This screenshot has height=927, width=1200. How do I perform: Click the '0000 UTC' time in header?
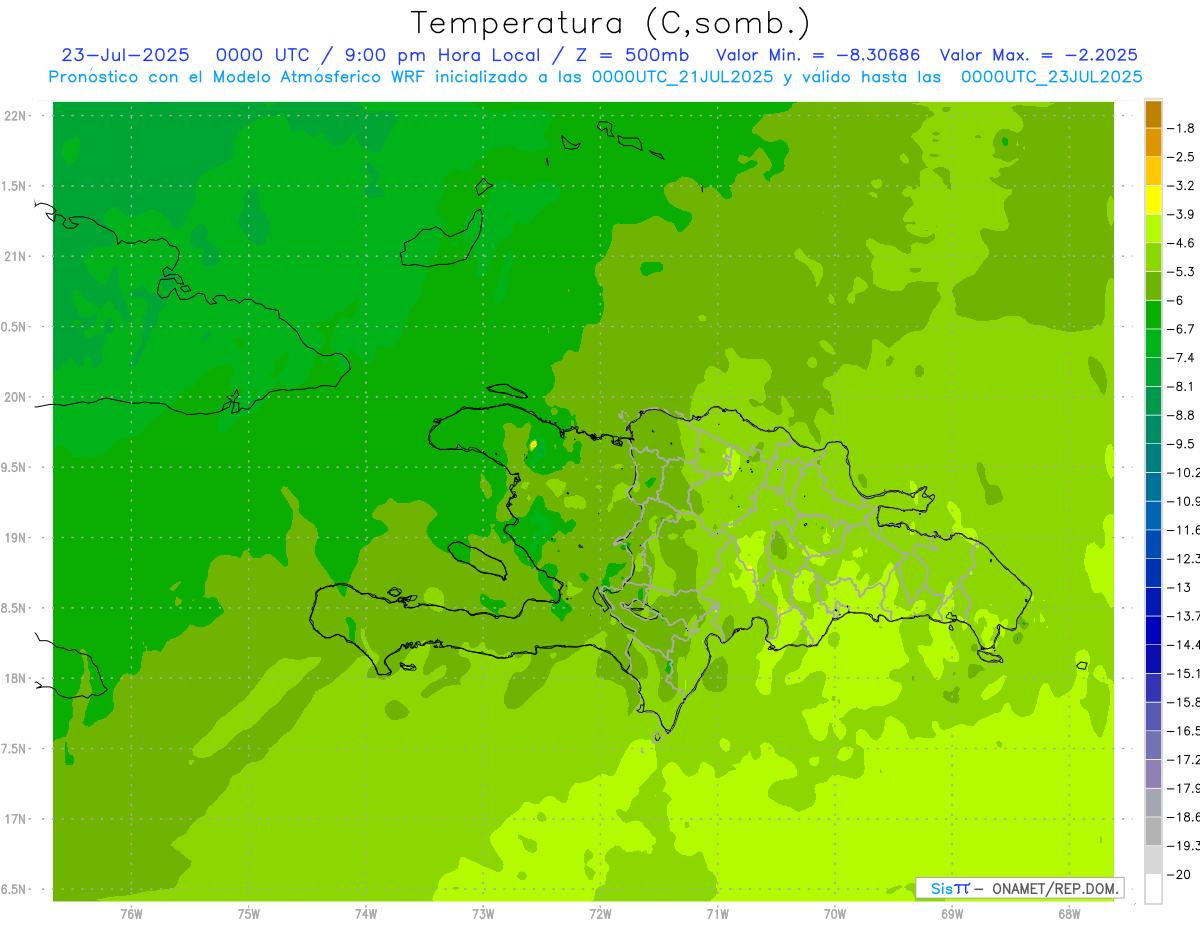coord(262,55)
